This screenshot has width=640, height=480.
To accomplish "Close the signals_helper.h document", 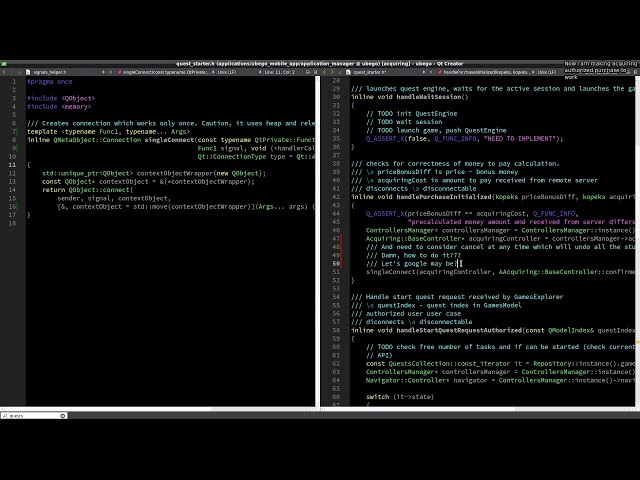I will click(x=110, y=72).
